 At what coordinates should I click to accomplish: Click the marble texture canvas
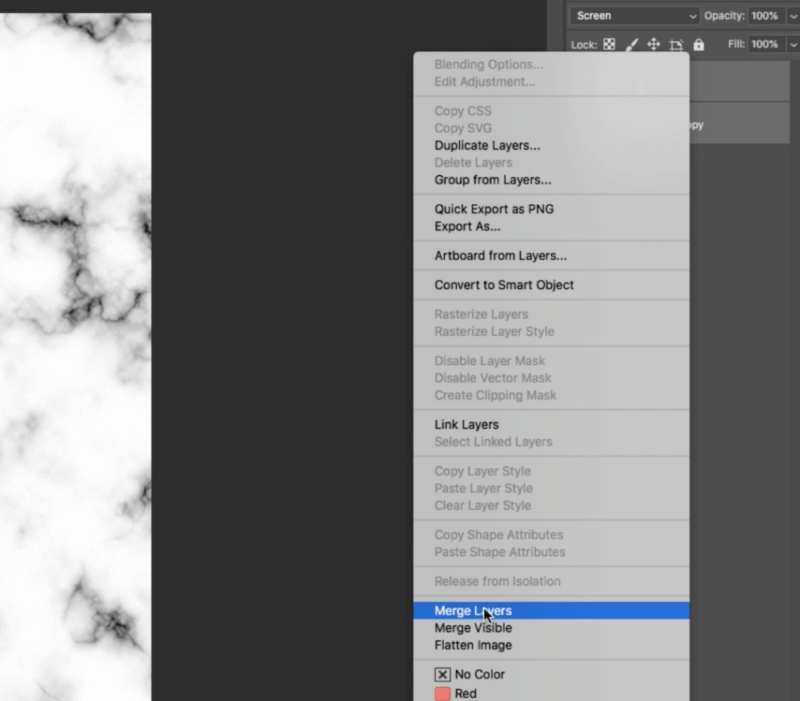pos(75,350)
